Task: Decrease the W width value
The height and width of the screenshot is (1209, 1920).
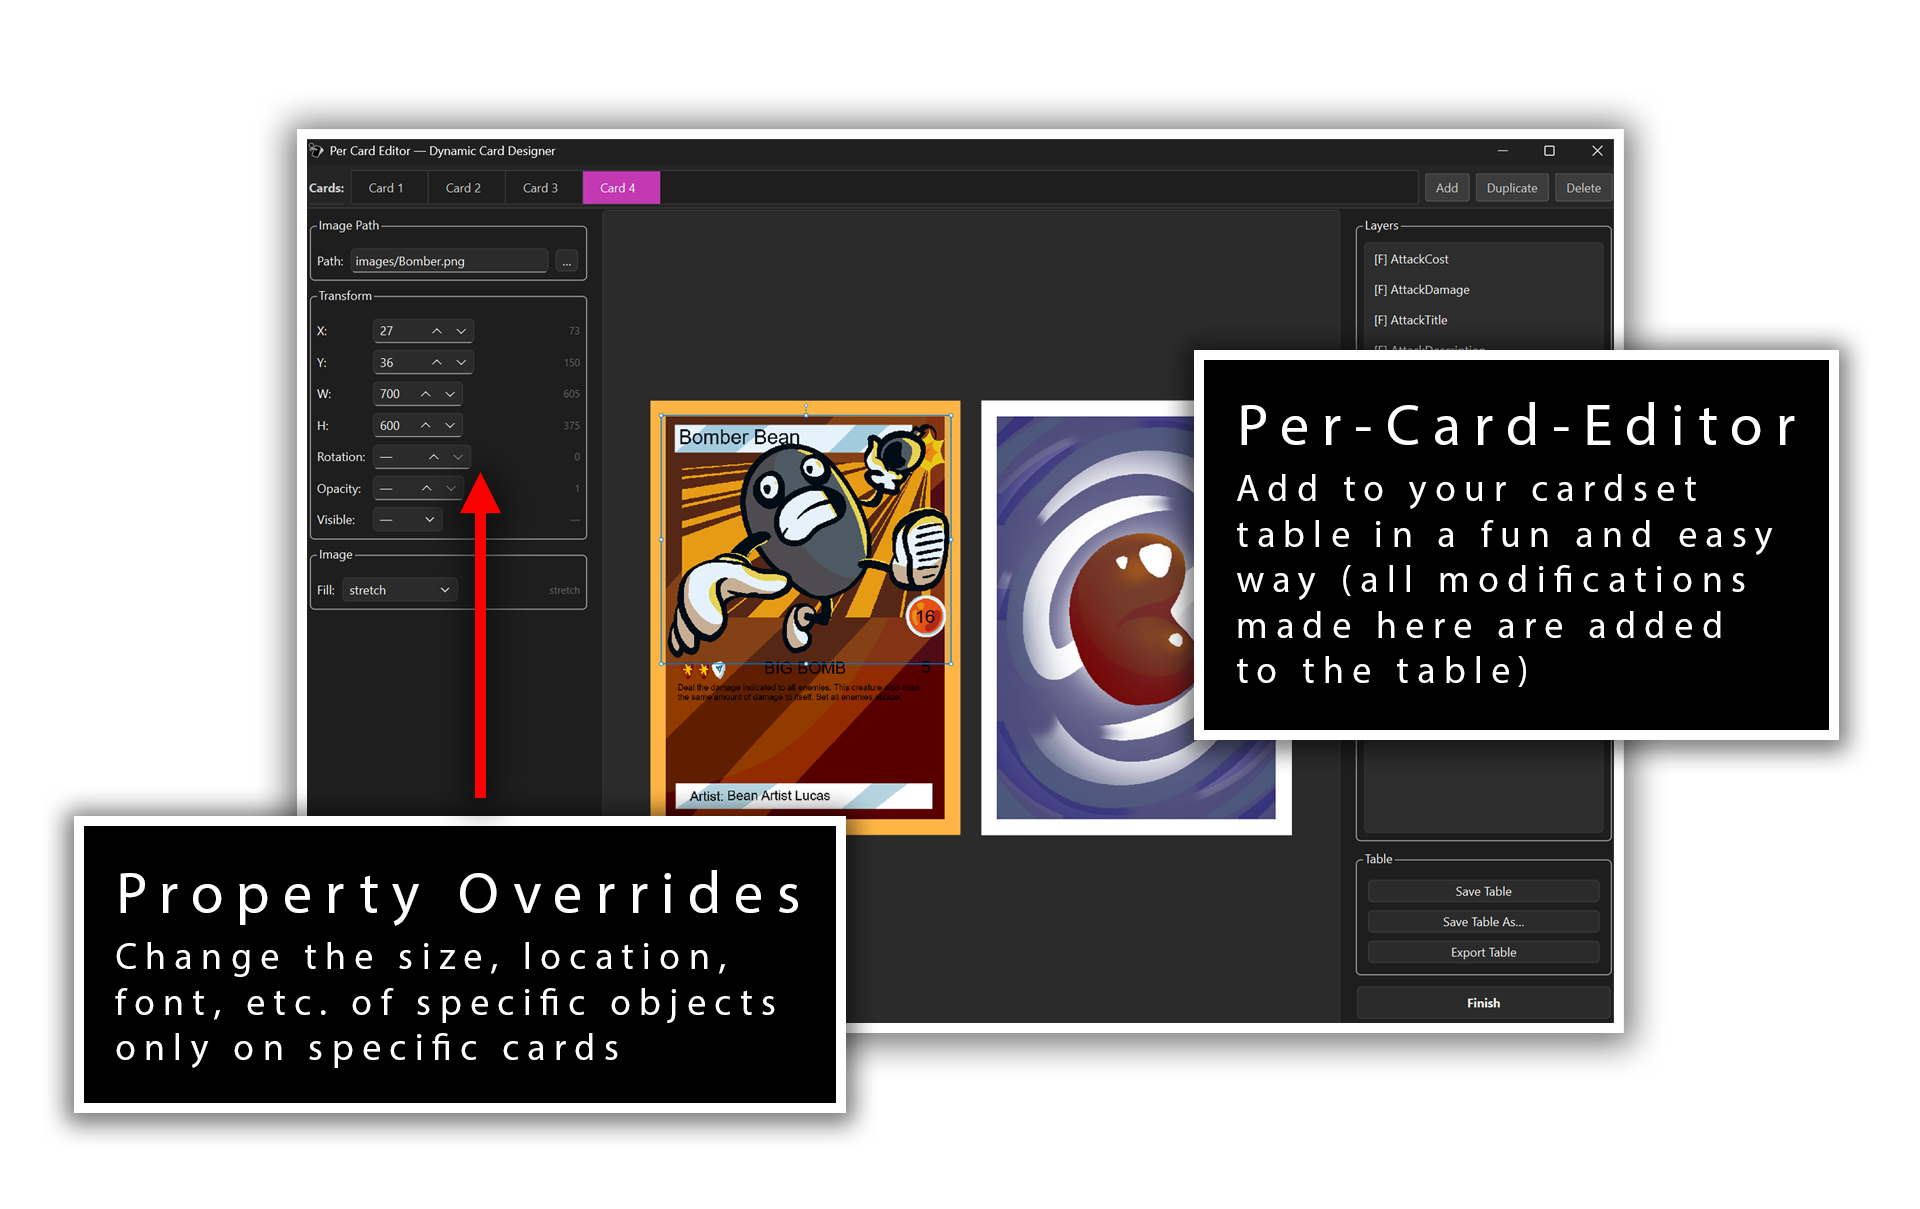Action: [450, 394]
